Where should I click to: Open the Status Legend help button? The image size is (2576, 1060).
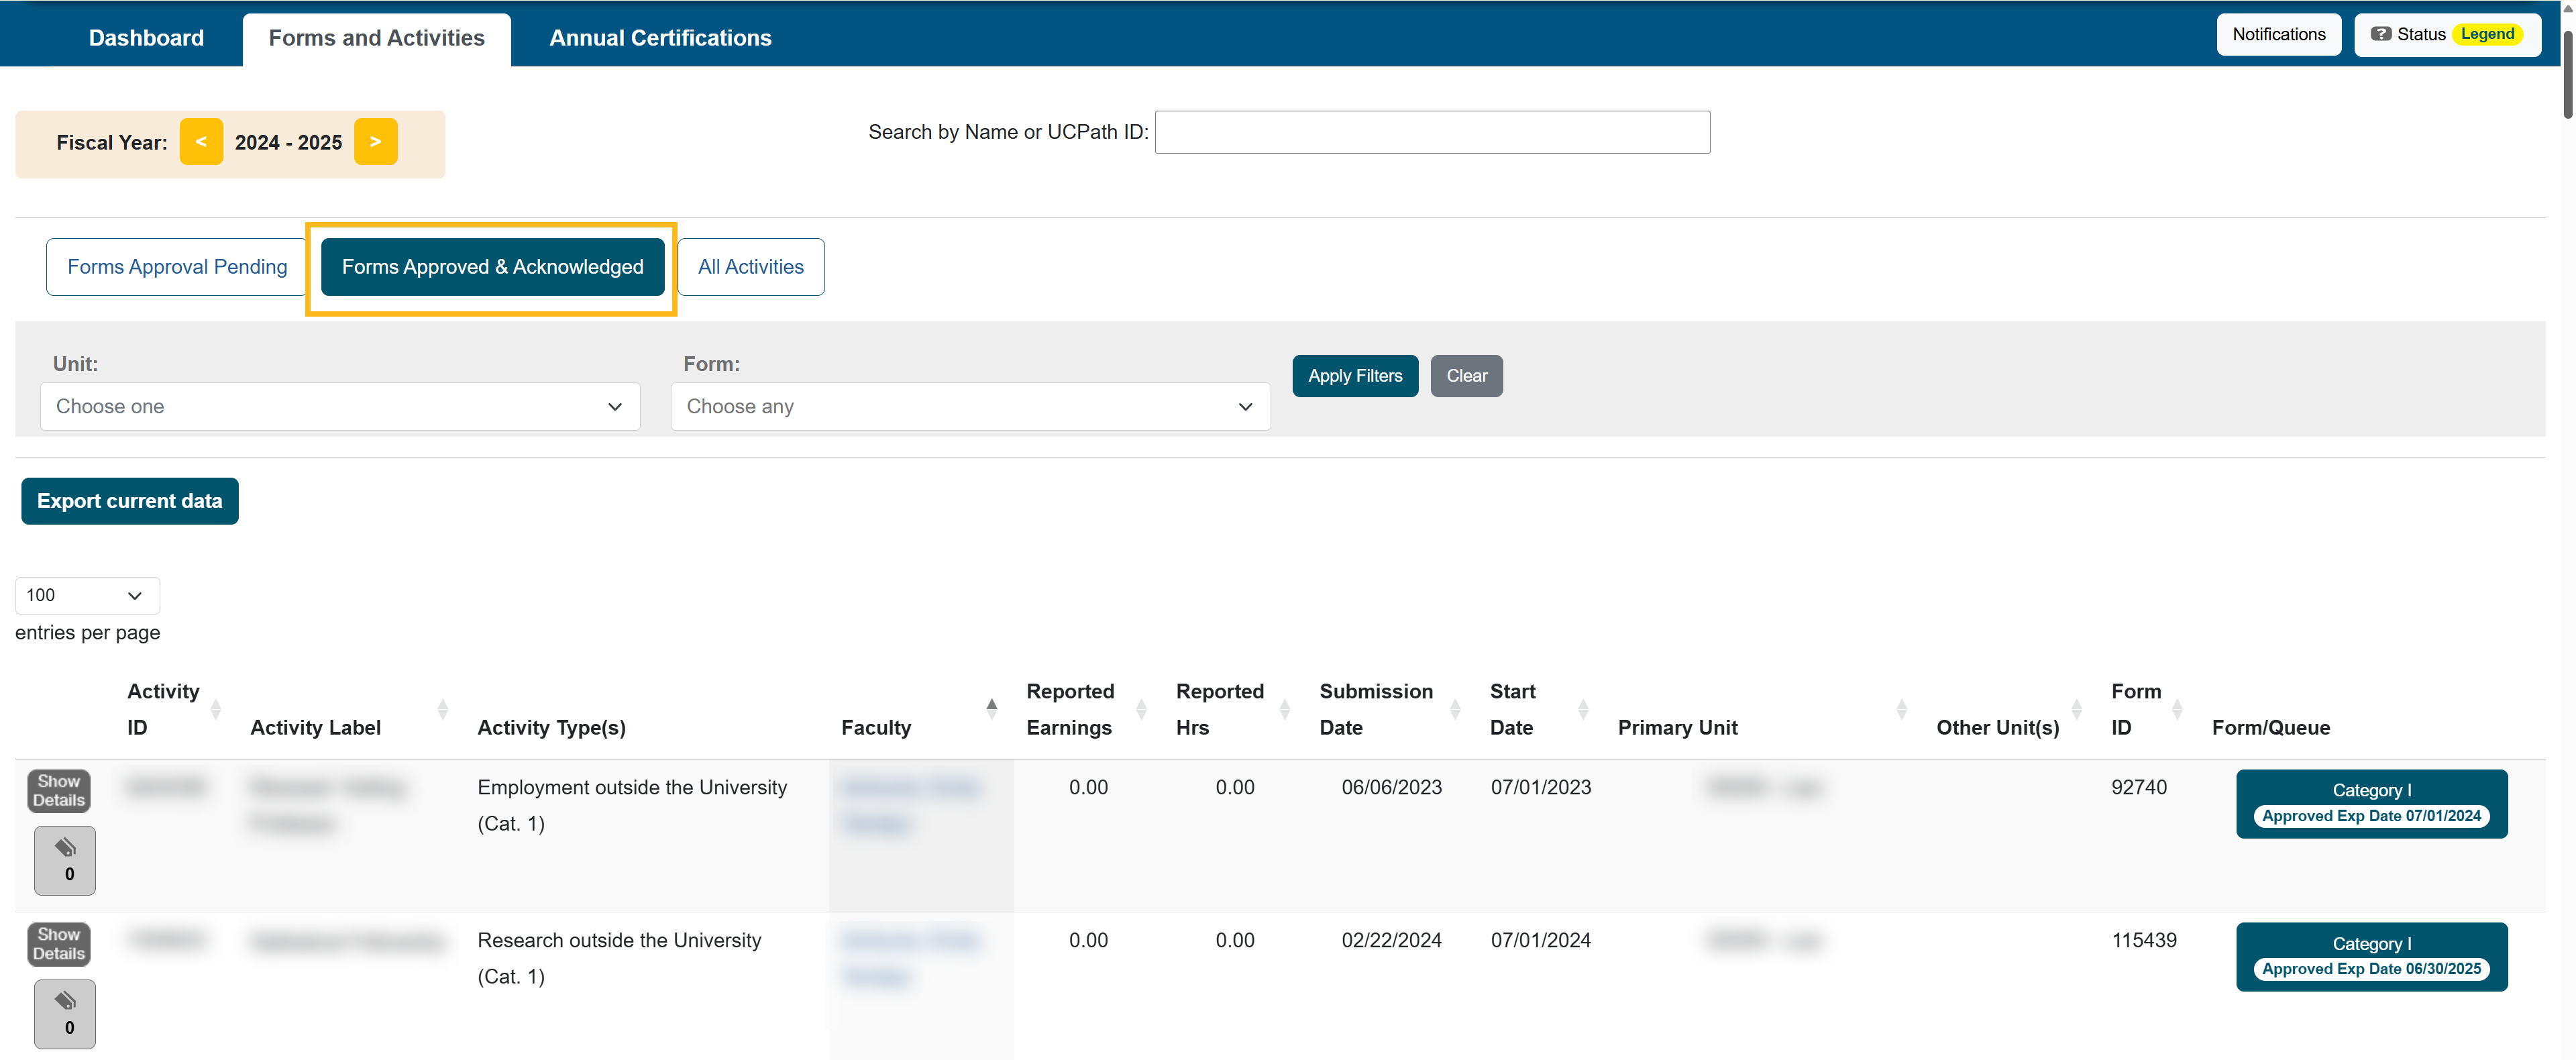[2447, 35]
